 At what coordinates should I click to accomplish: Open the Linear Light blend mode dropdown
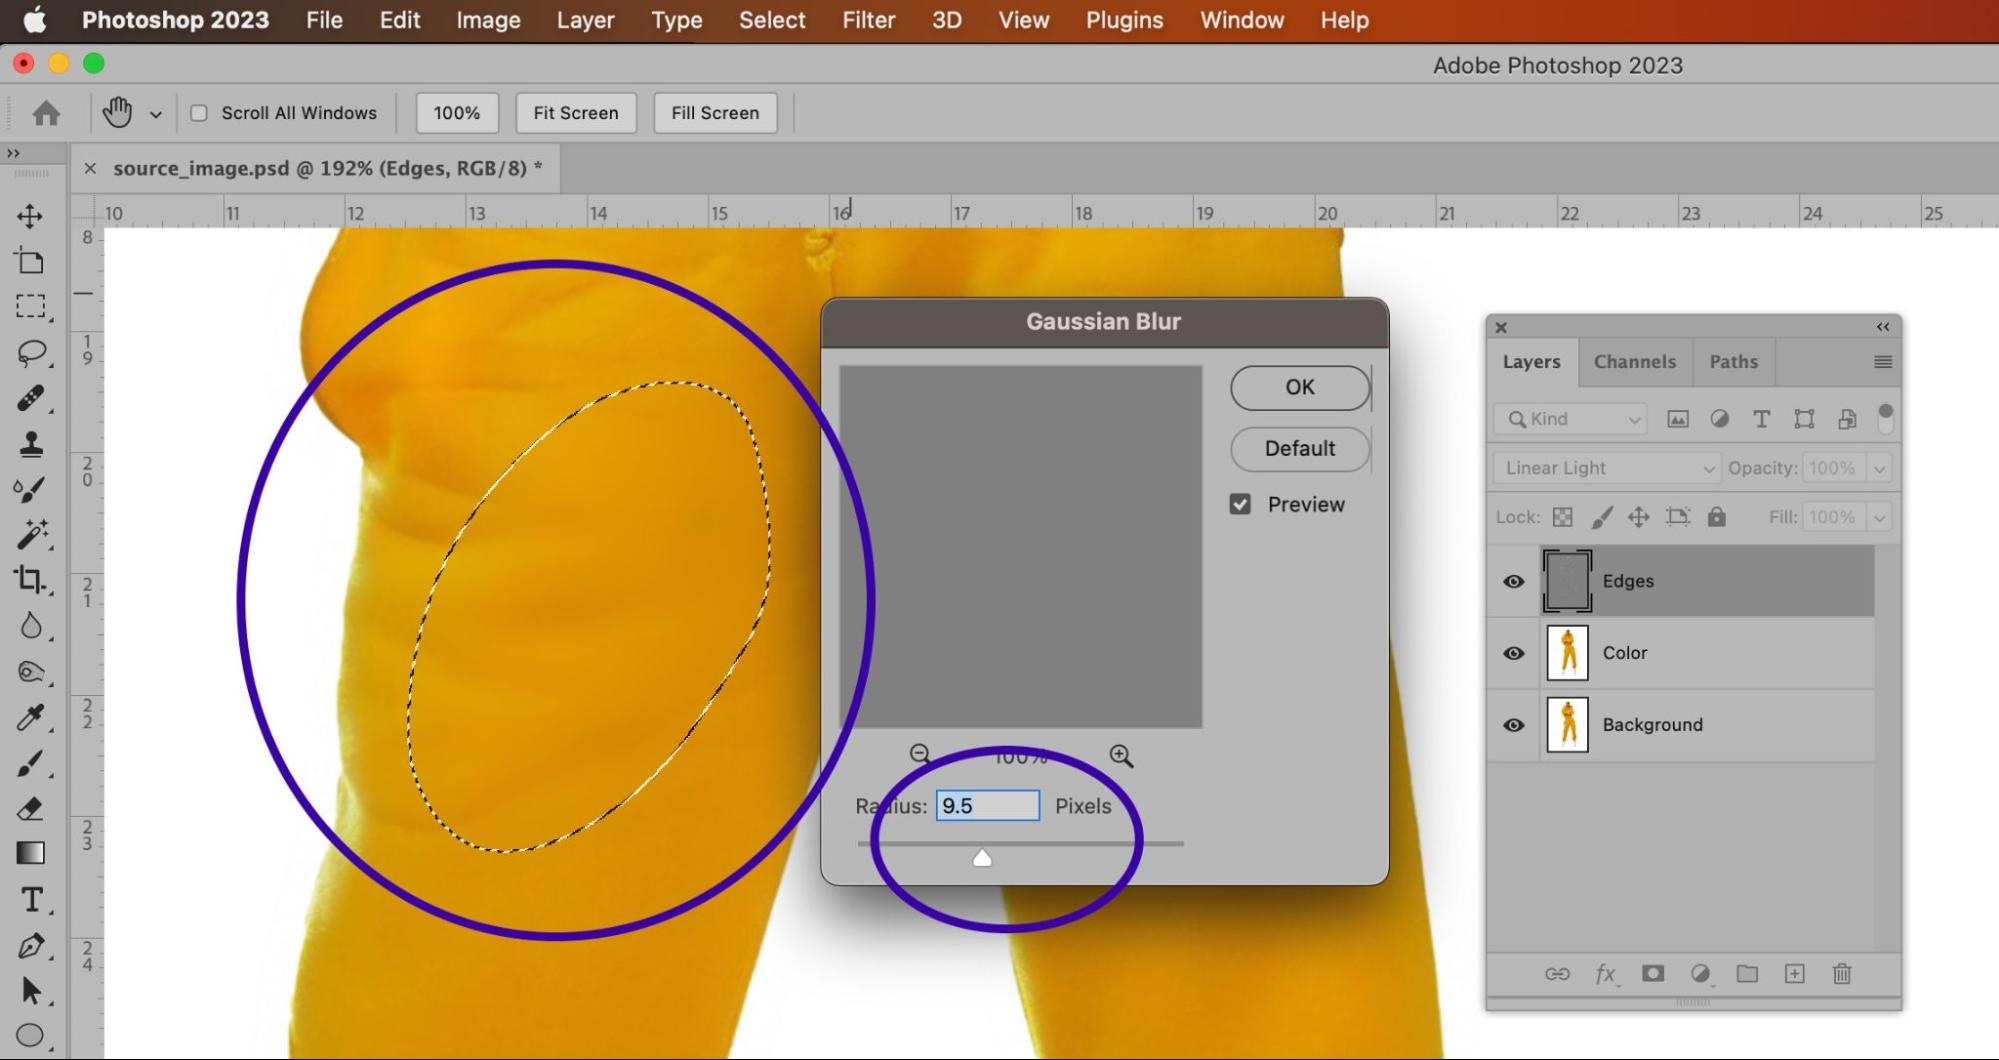(x=1606, y=468)
